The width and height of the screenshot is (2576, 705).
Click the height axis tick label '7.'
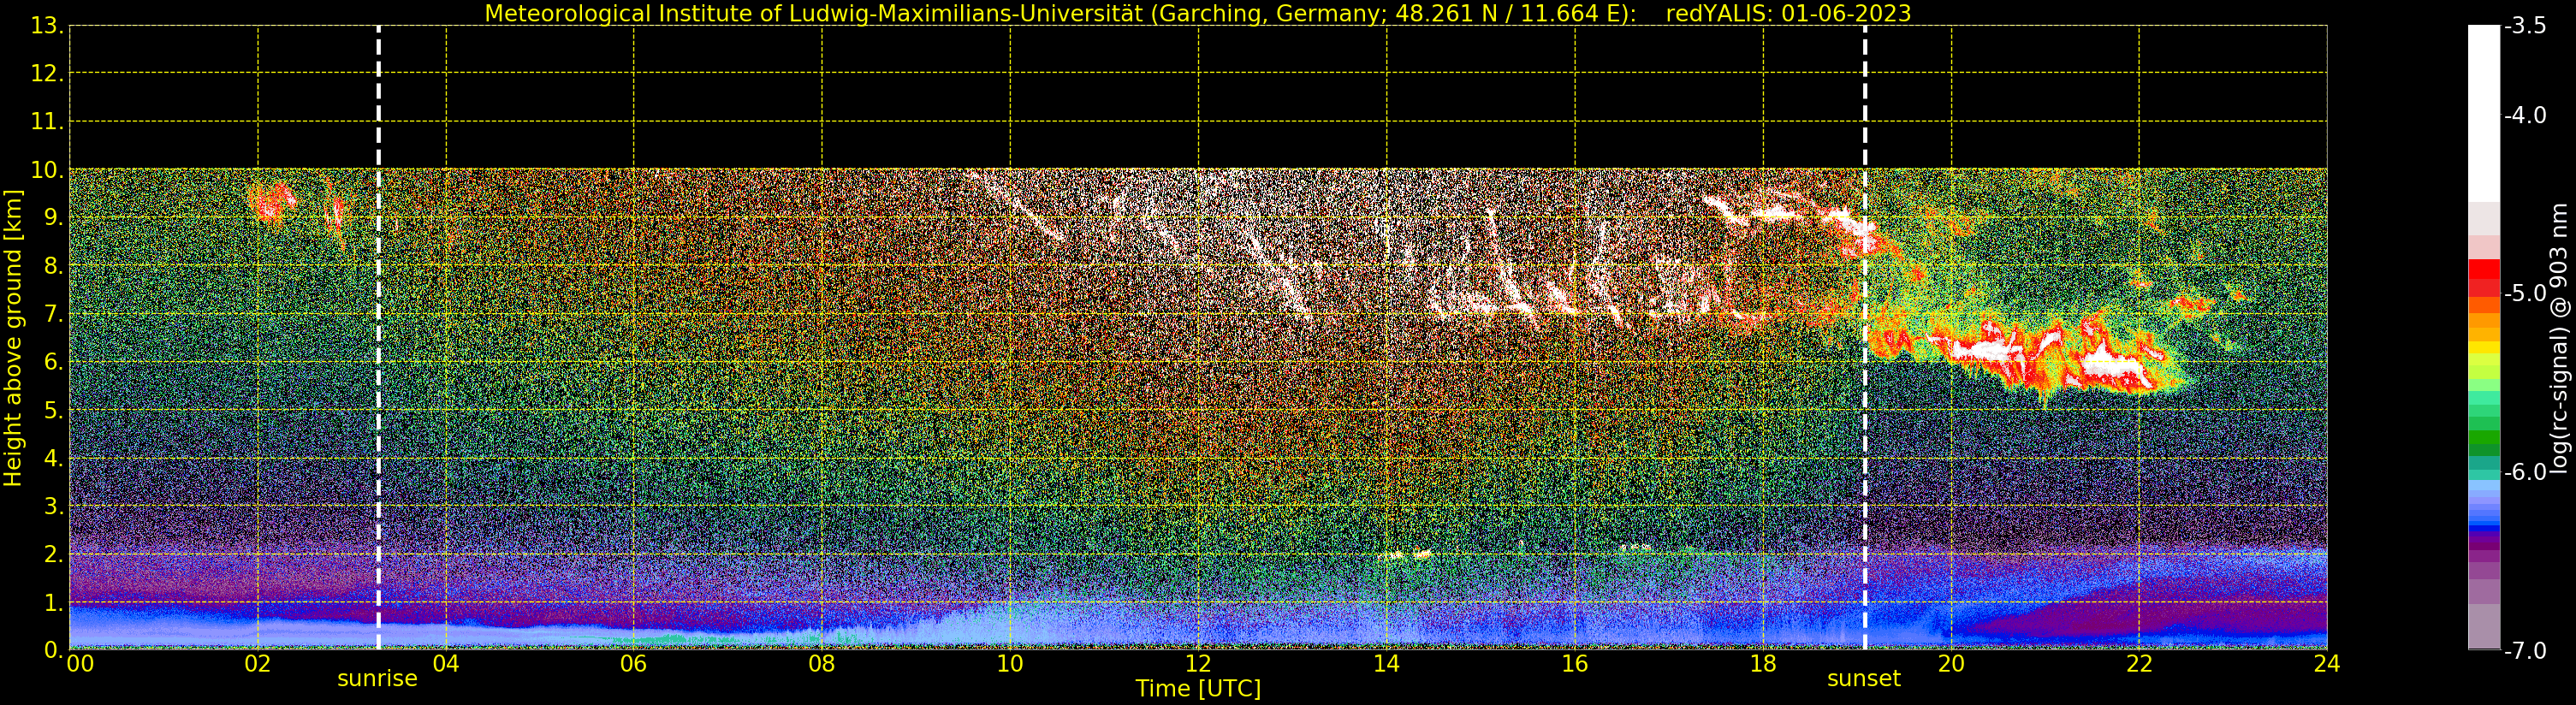coord(54,314)
